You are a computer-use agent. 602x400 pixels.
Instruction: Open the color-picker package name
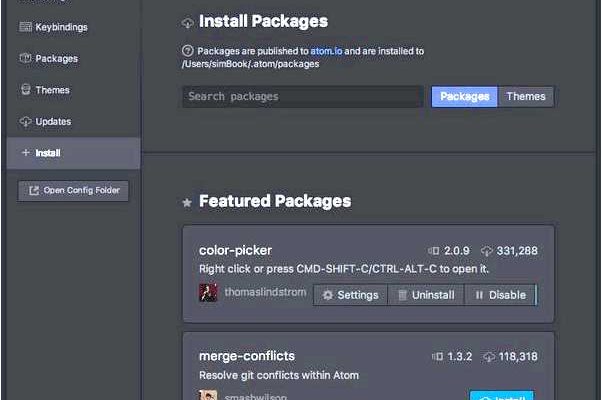tap(235, 250)
